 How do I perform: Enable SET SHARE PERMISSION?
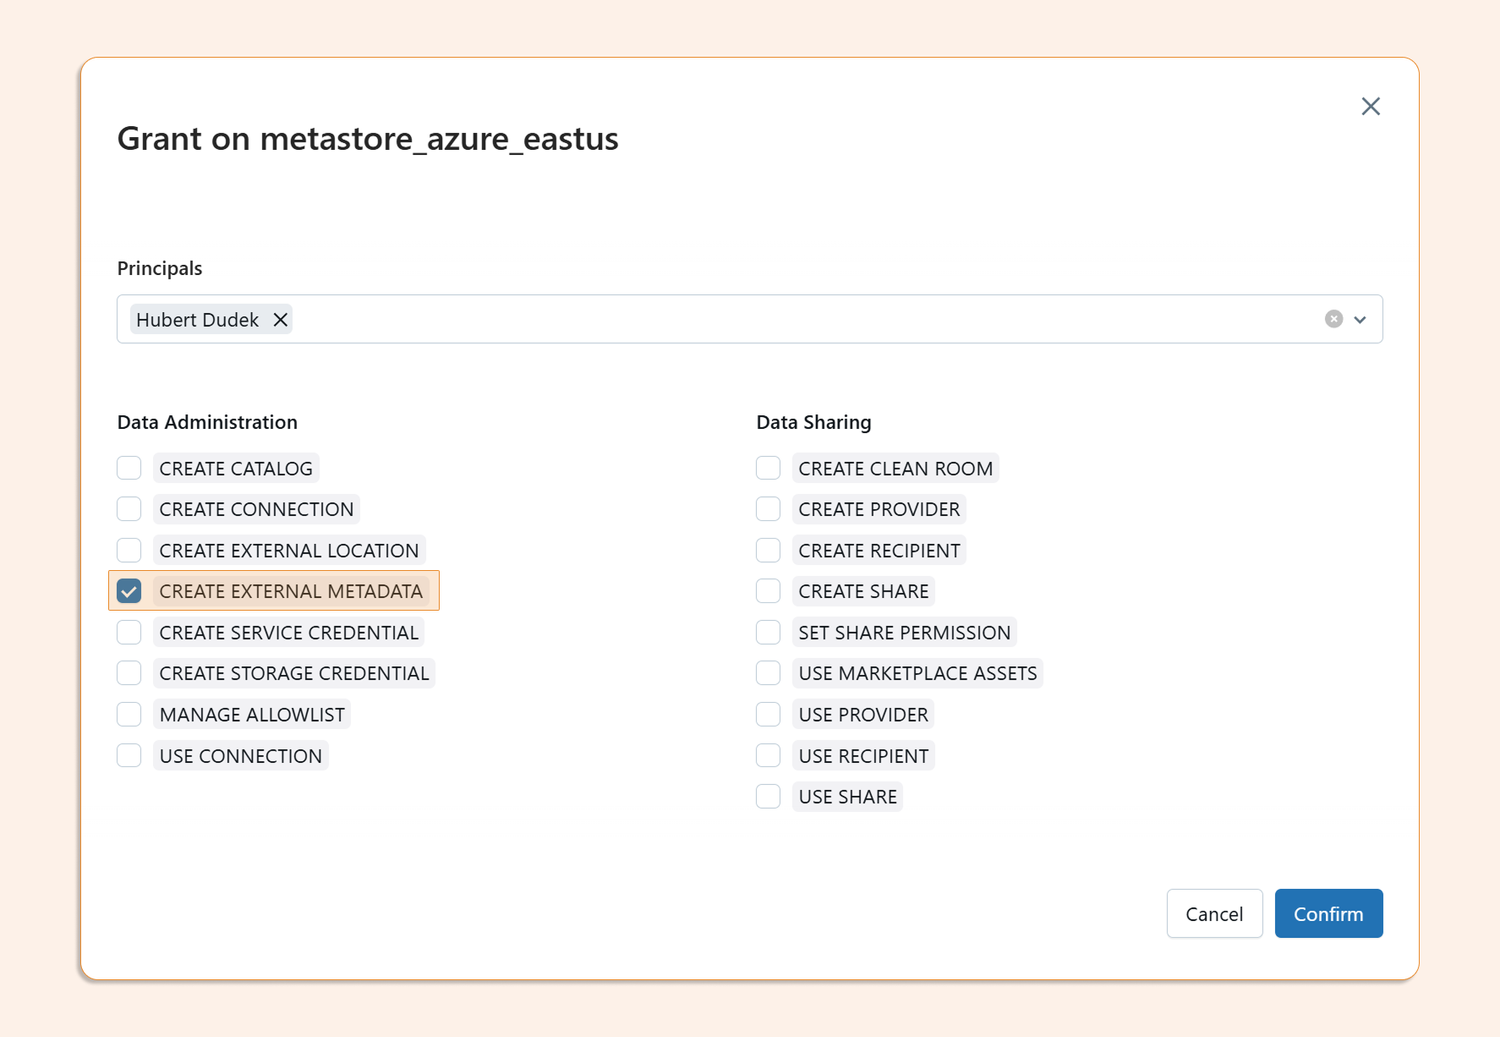768,632
